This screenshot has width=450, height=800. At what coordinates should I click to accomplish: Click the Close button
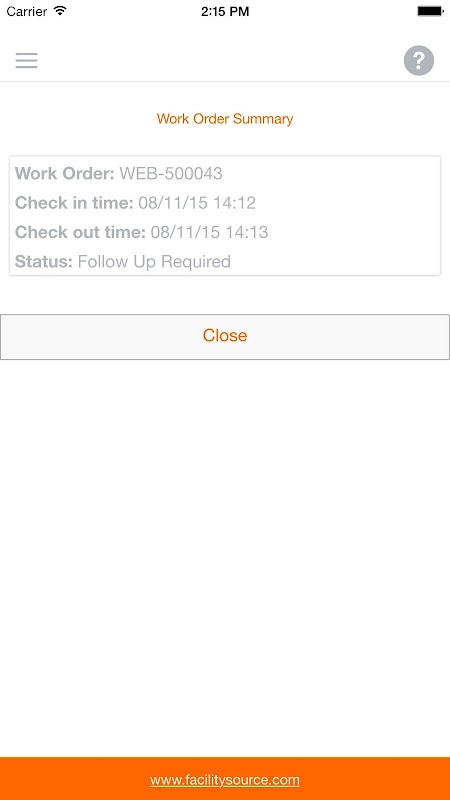click(225, 337)
